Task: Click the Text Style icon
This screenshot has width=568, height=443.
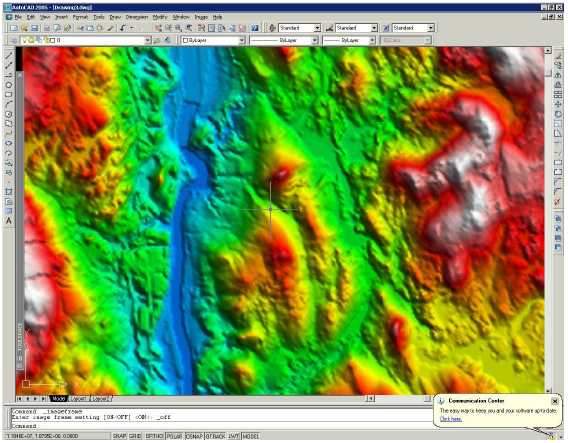Action: tap(272, 28)
